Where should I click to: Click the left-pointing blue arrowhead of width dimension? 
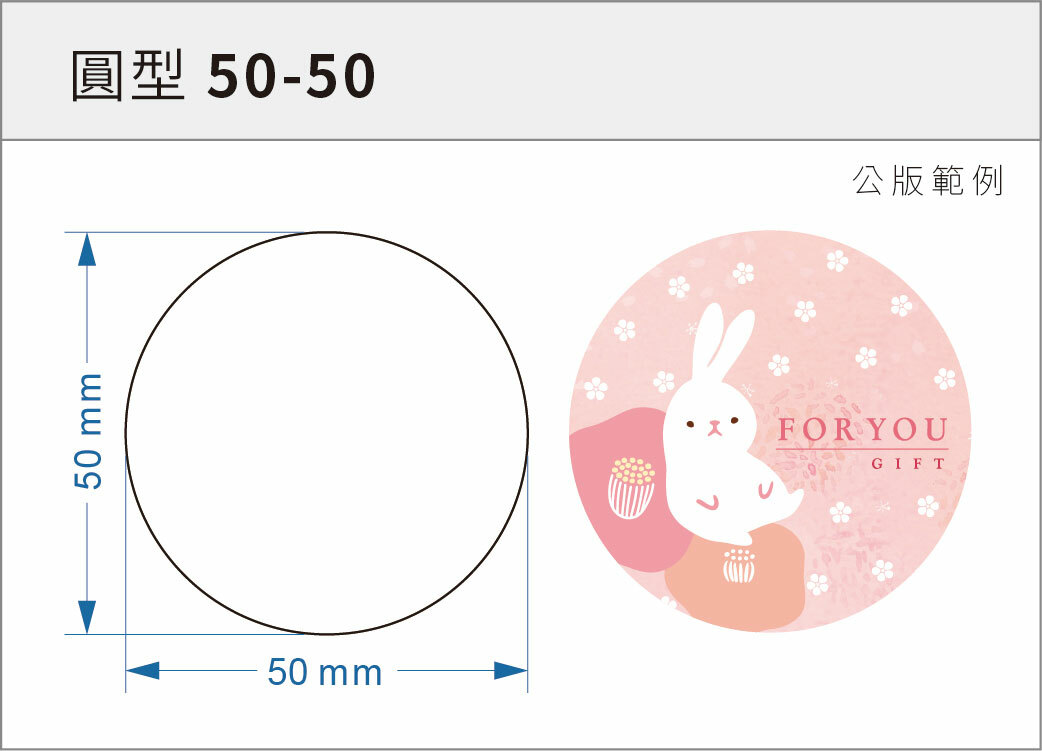pos(142,671)
